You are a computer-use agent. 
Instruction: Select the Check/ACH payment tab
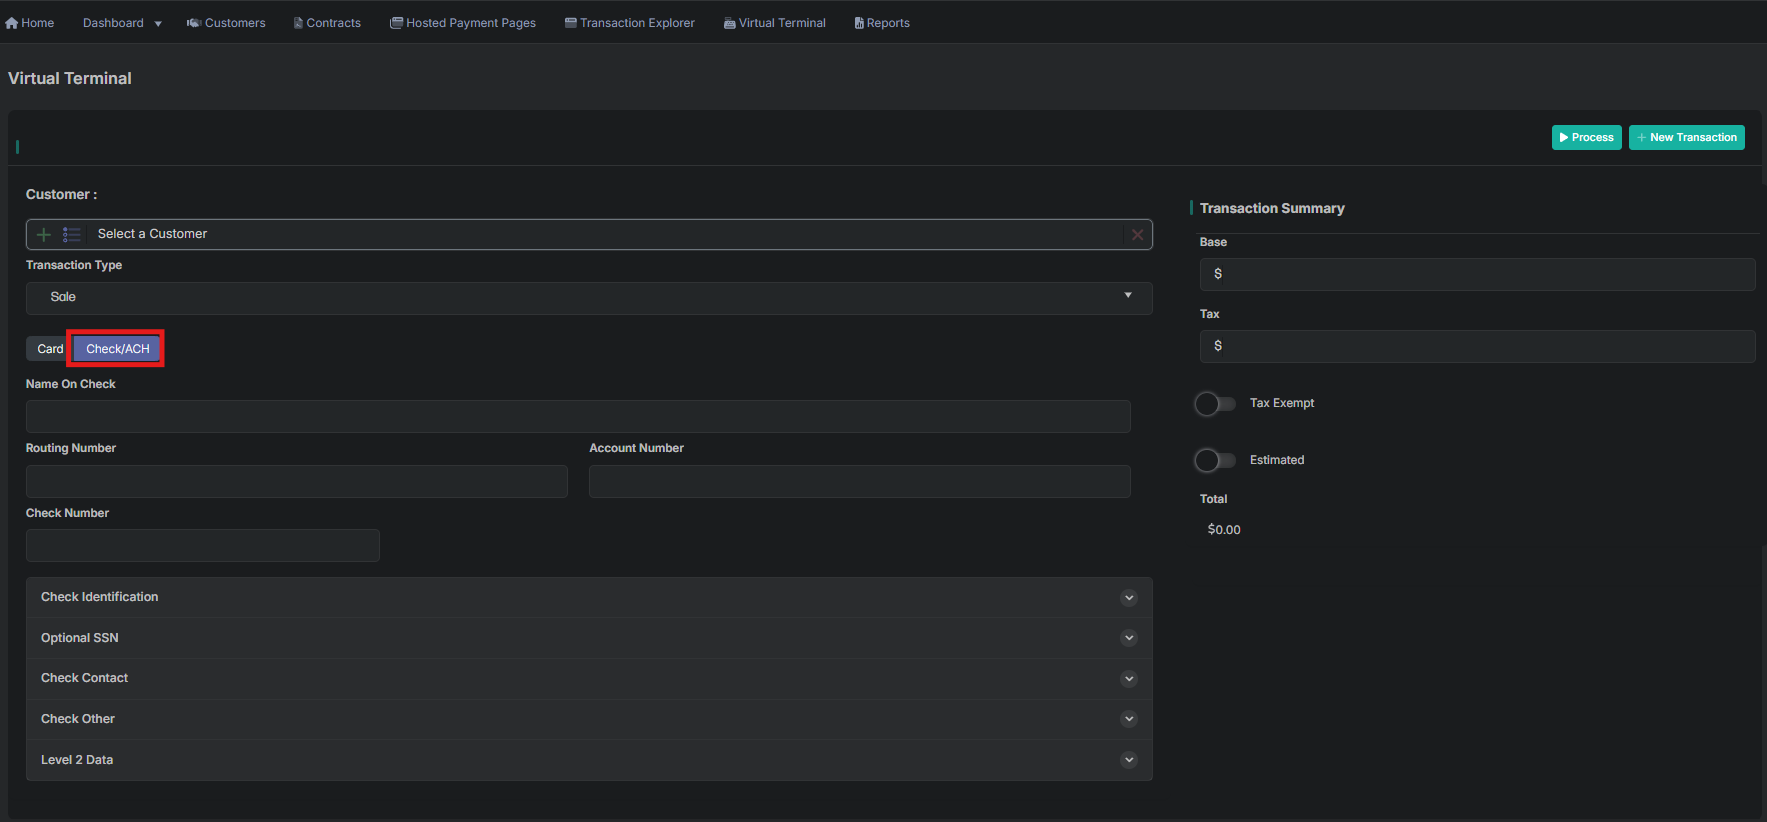pyautogui.click(x=117, y=349)
